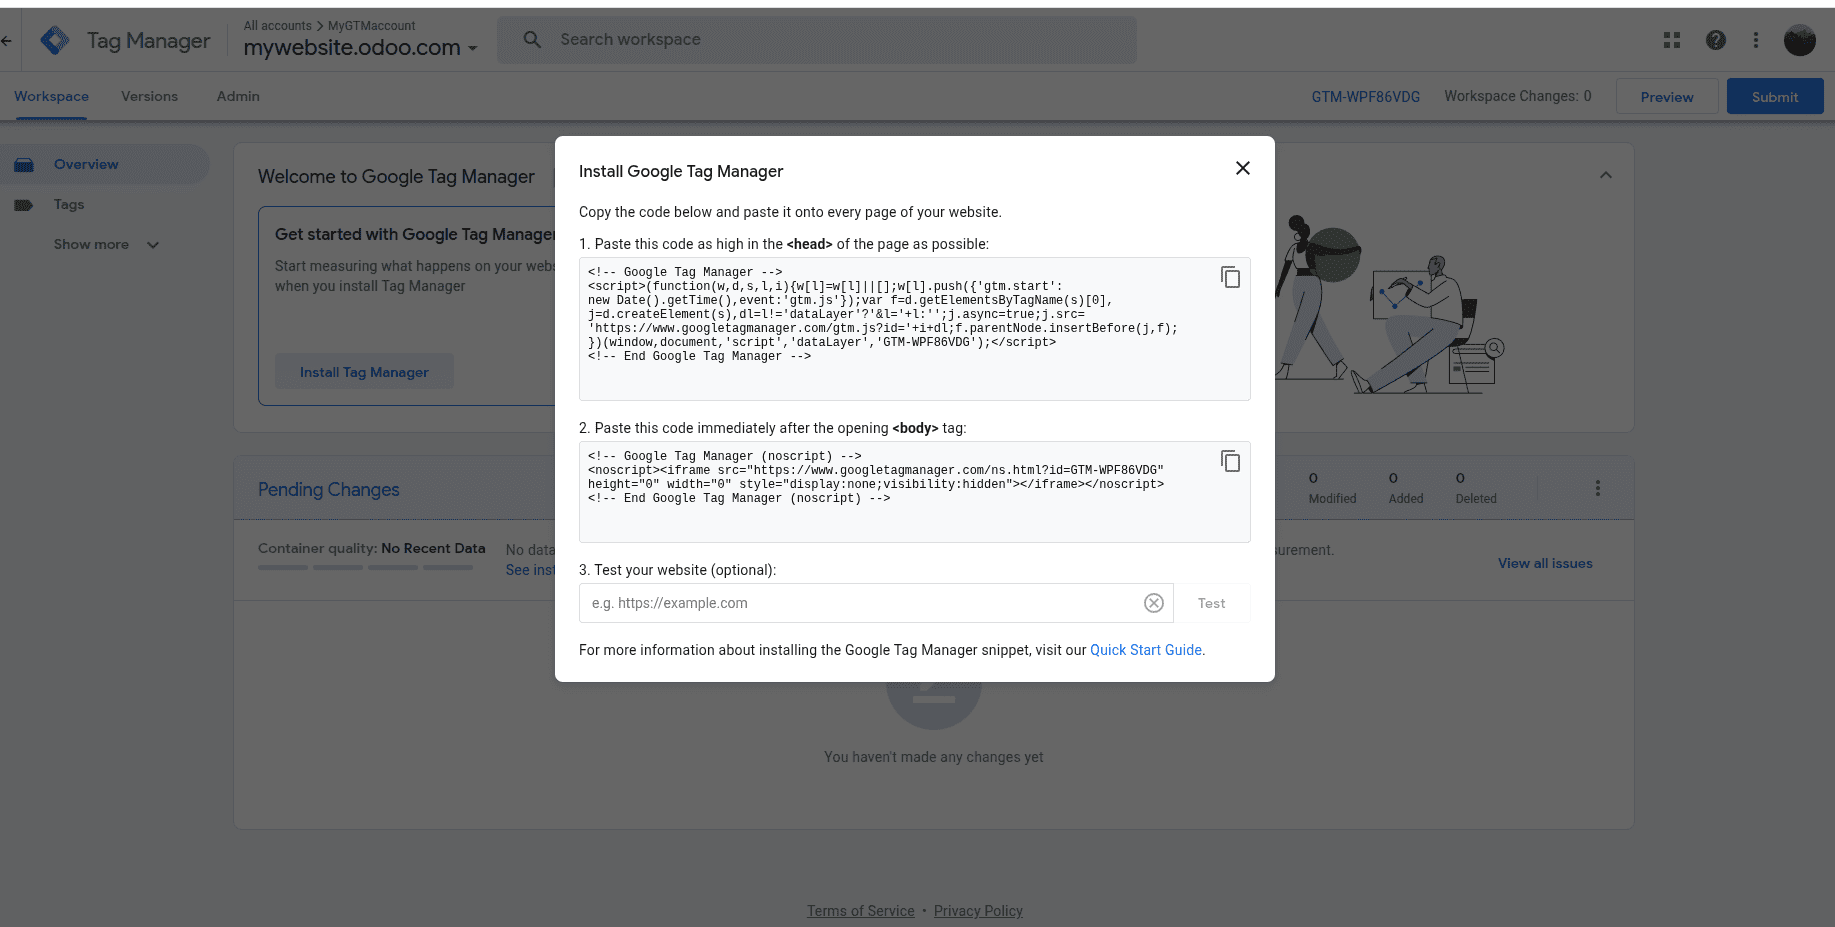1835x927 pixels.
Task: Close the Install Google Tag Manager dialog
Action: click(x=1242, y=168)
